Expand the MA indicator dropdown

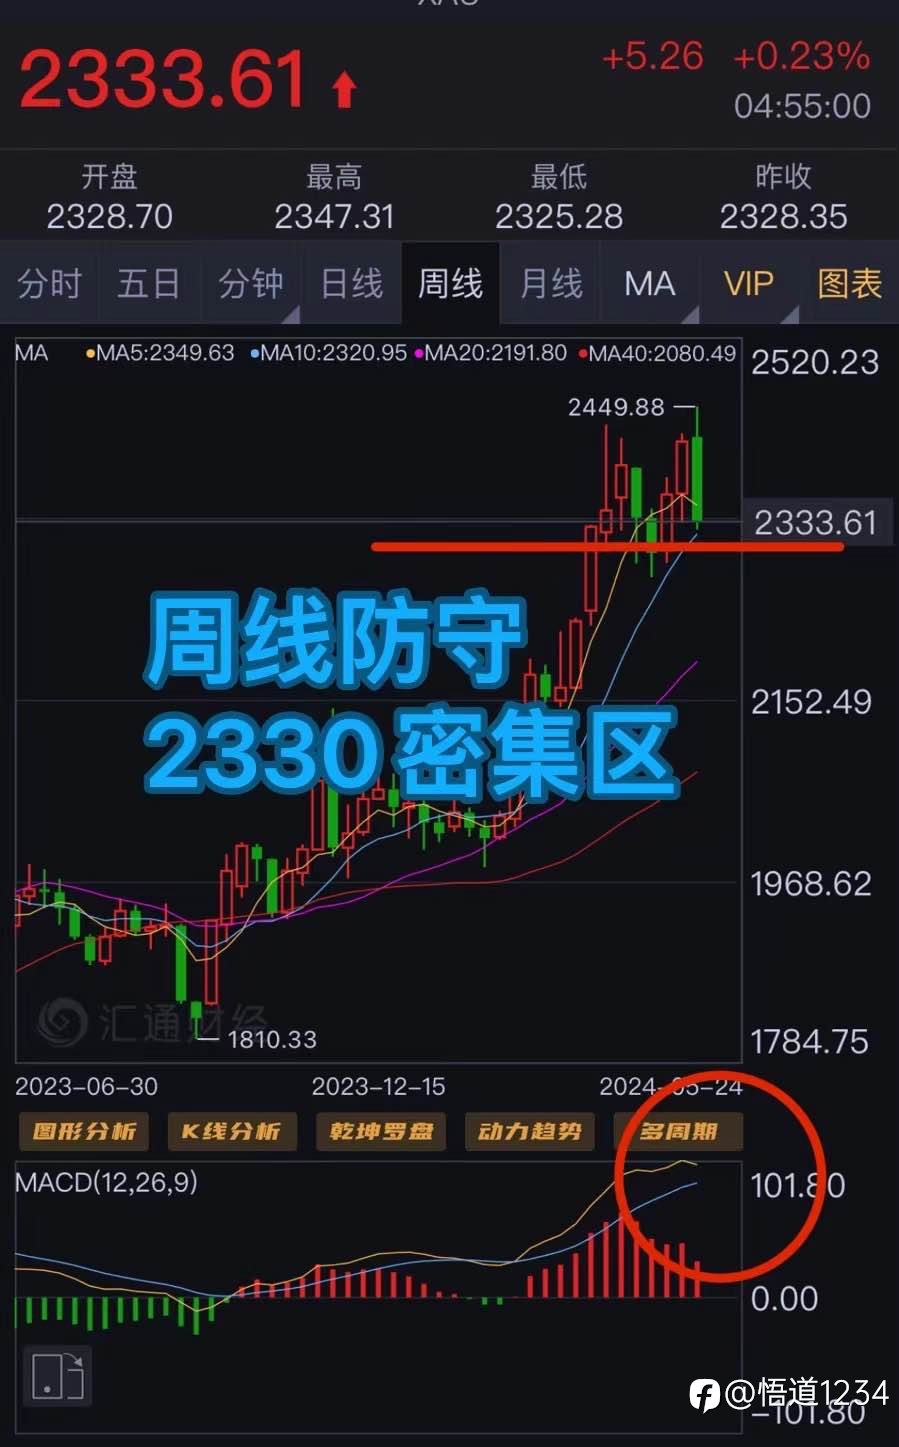[x=650, y=284]
